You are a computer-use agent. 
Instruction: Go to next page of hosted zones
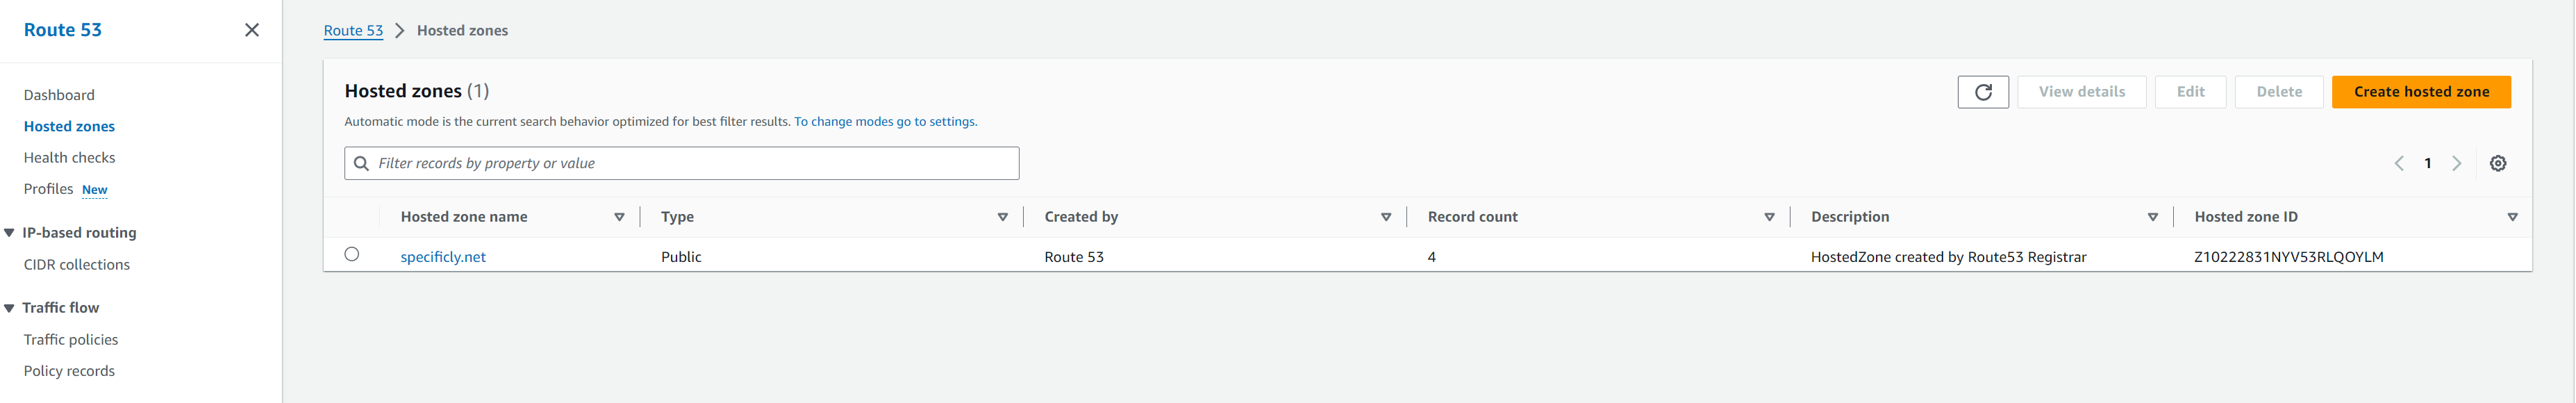coord(2457,164)
